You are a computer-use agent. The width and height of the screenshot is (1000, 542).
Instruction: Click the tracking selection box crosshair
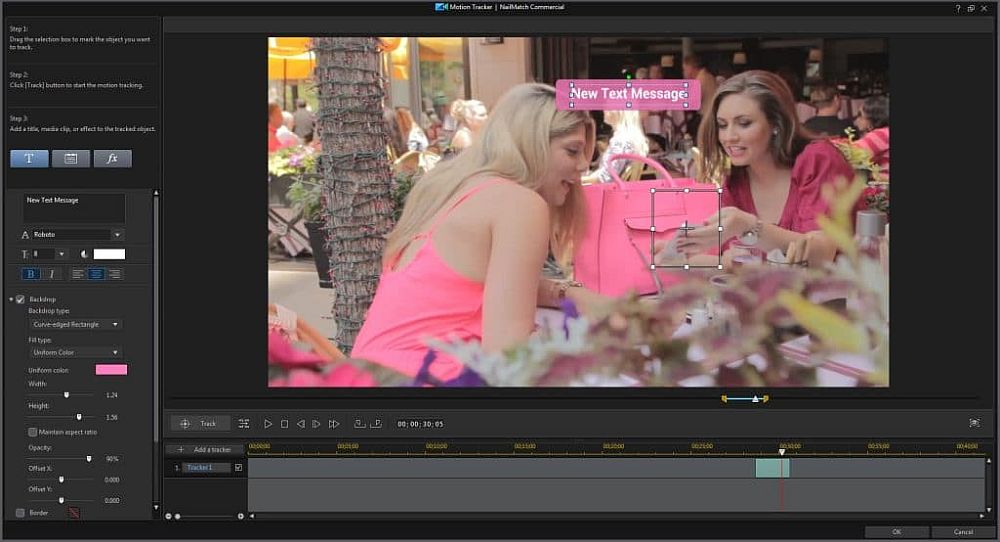tap(686, 228)
